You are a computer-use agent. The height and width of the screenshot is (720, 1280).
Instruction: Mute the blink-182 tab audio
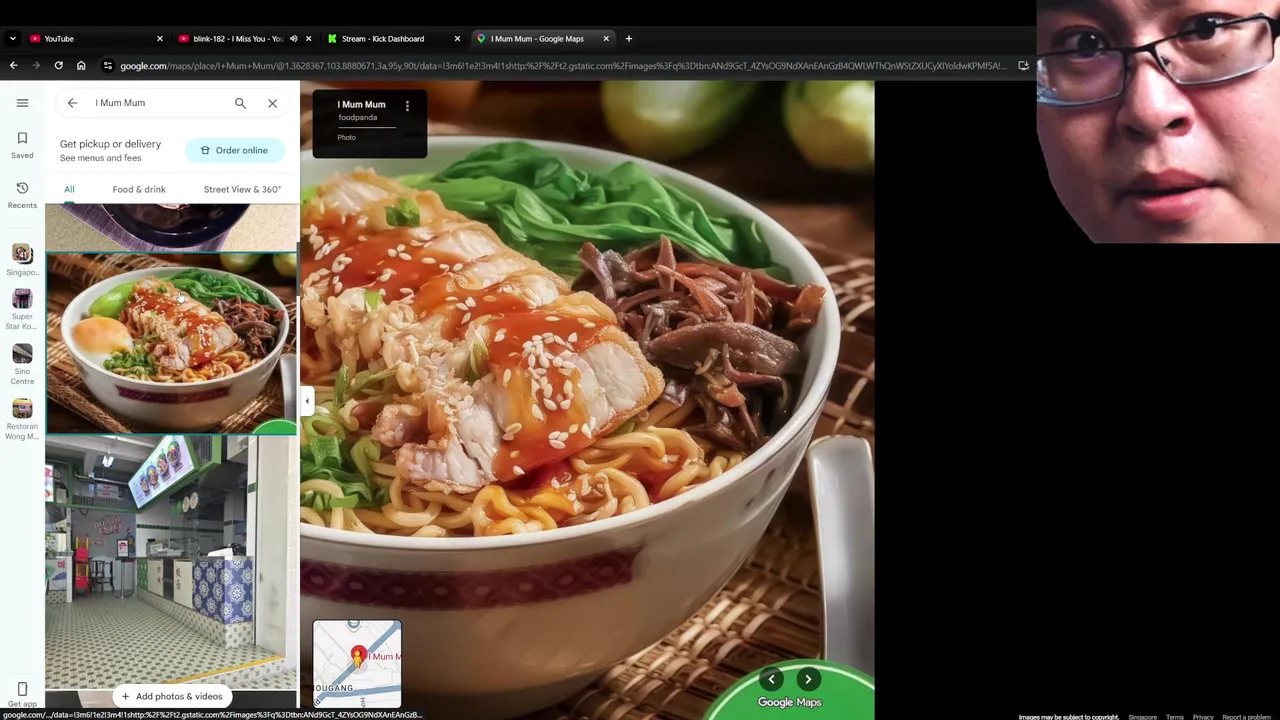(293, 39)
